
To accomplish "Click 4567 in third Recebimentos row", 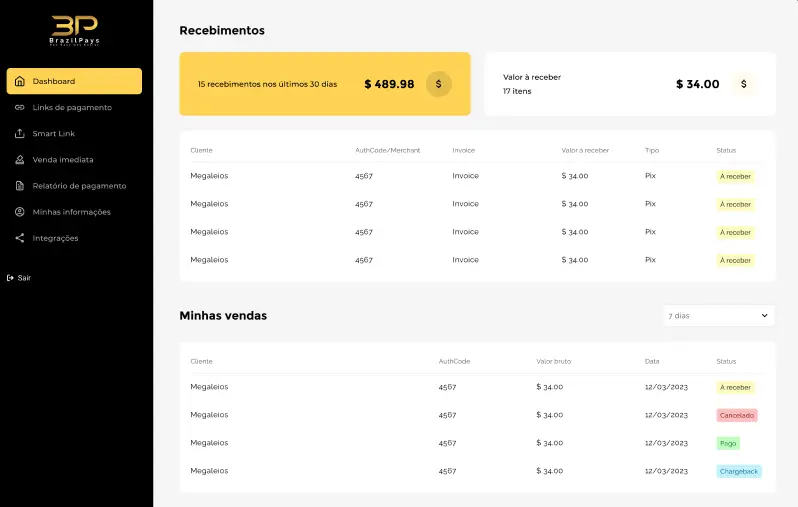I will click(364, 232).
